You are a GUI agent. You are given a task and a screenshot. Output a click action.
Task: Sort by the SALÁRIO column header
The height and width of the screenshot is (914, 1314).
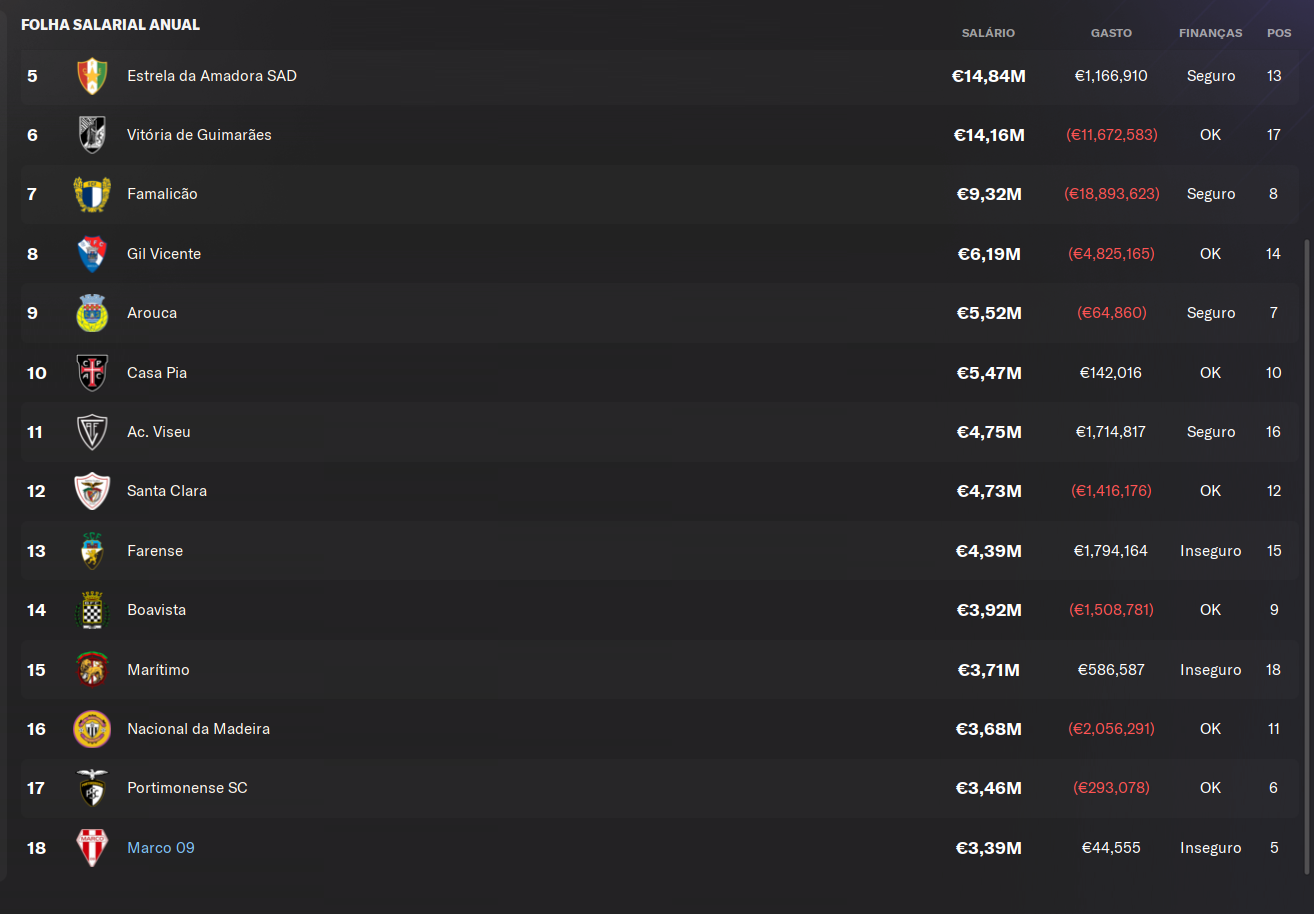(x=988, y=33)
